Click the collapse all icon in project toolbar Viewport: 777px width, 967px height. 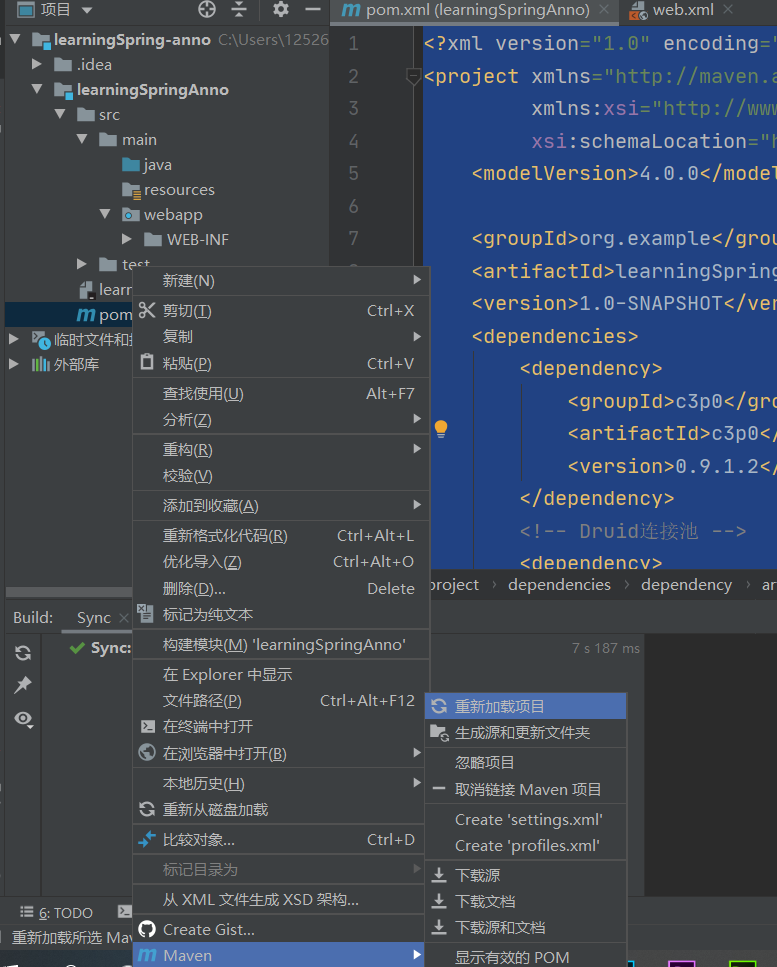pos(239,9)
